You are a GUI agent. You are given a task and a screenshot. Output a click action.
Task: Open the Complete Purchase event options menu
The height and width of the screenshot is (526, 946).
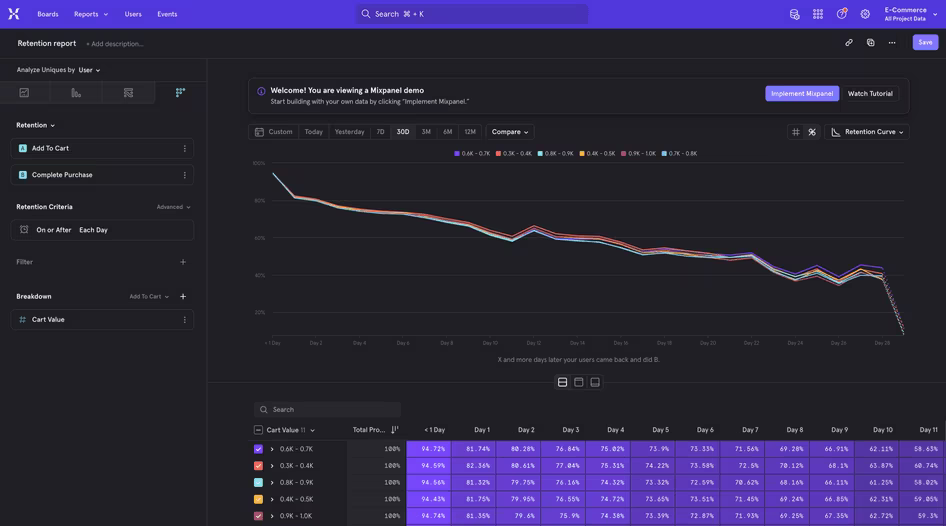(x=185, y=175)
